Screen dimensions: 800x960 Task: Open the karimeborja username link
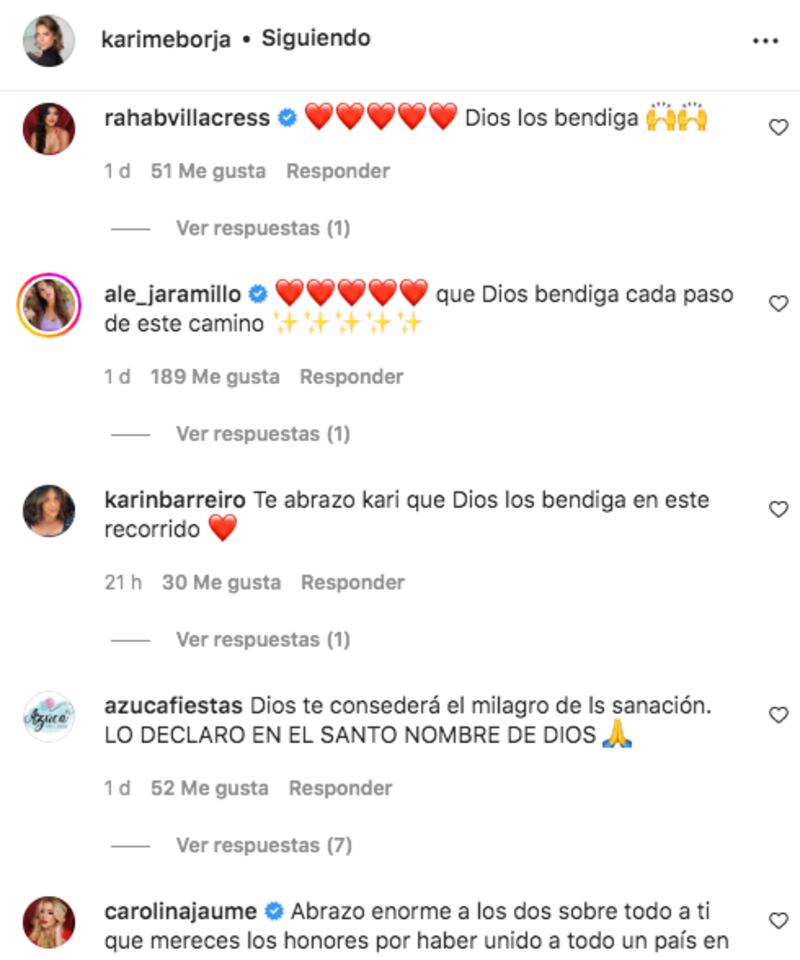(166, 39)
